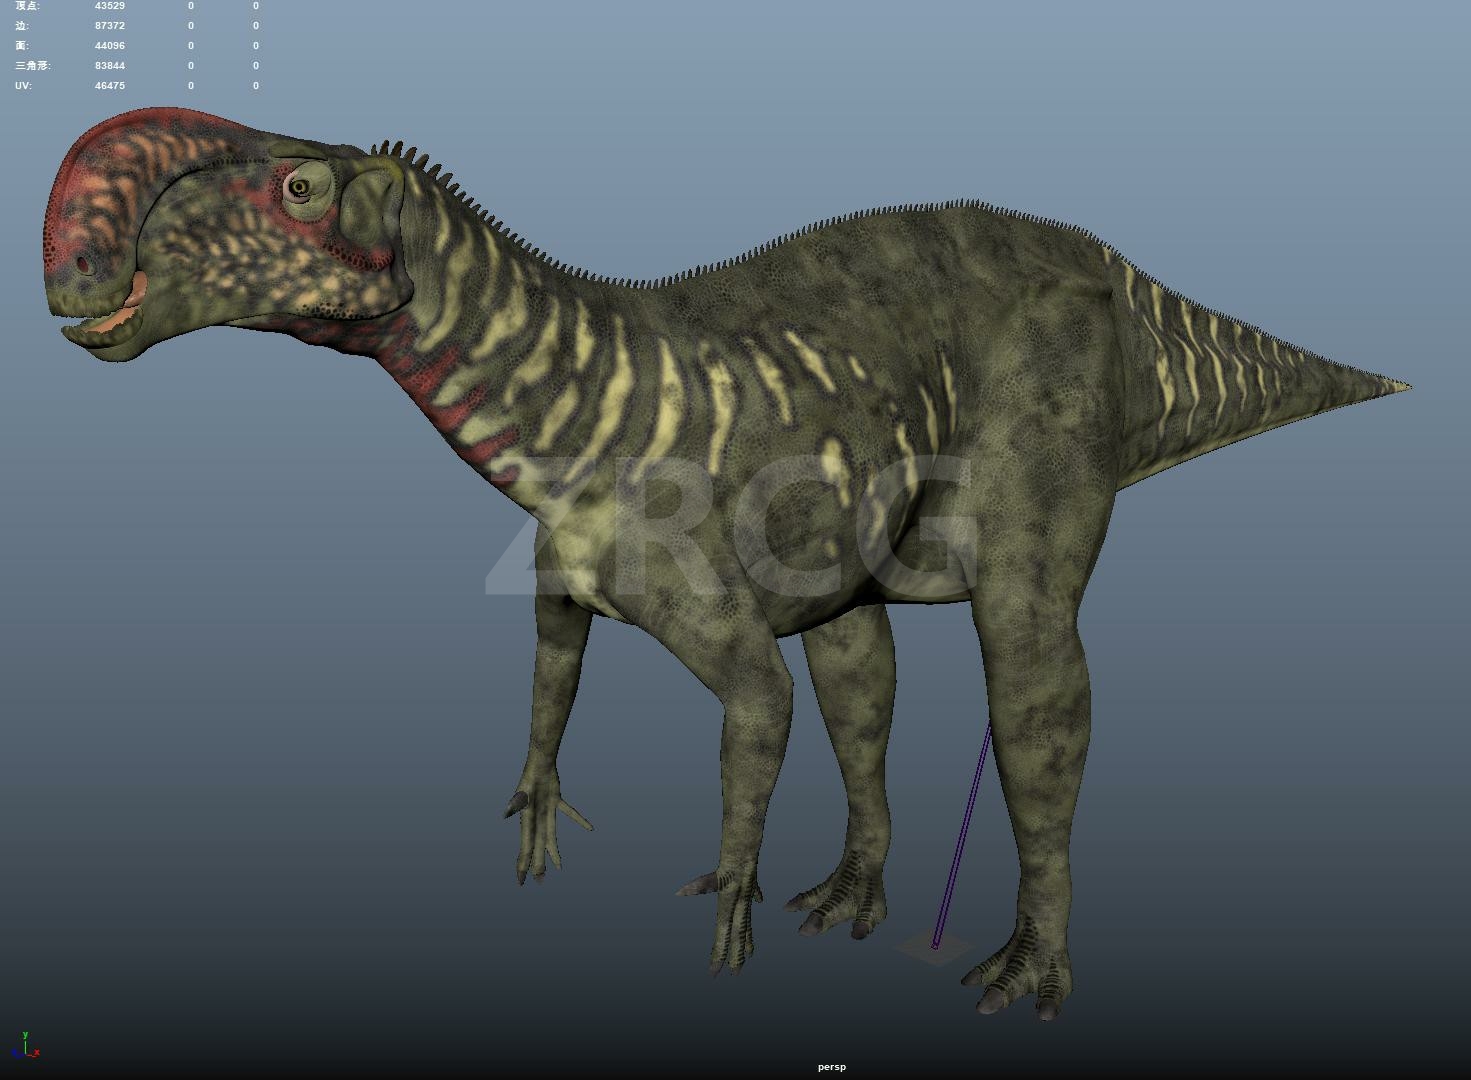This screenshot has width=1471, height=1080.
Task: Select the triangle count value 83844
Action: [110, 66]
